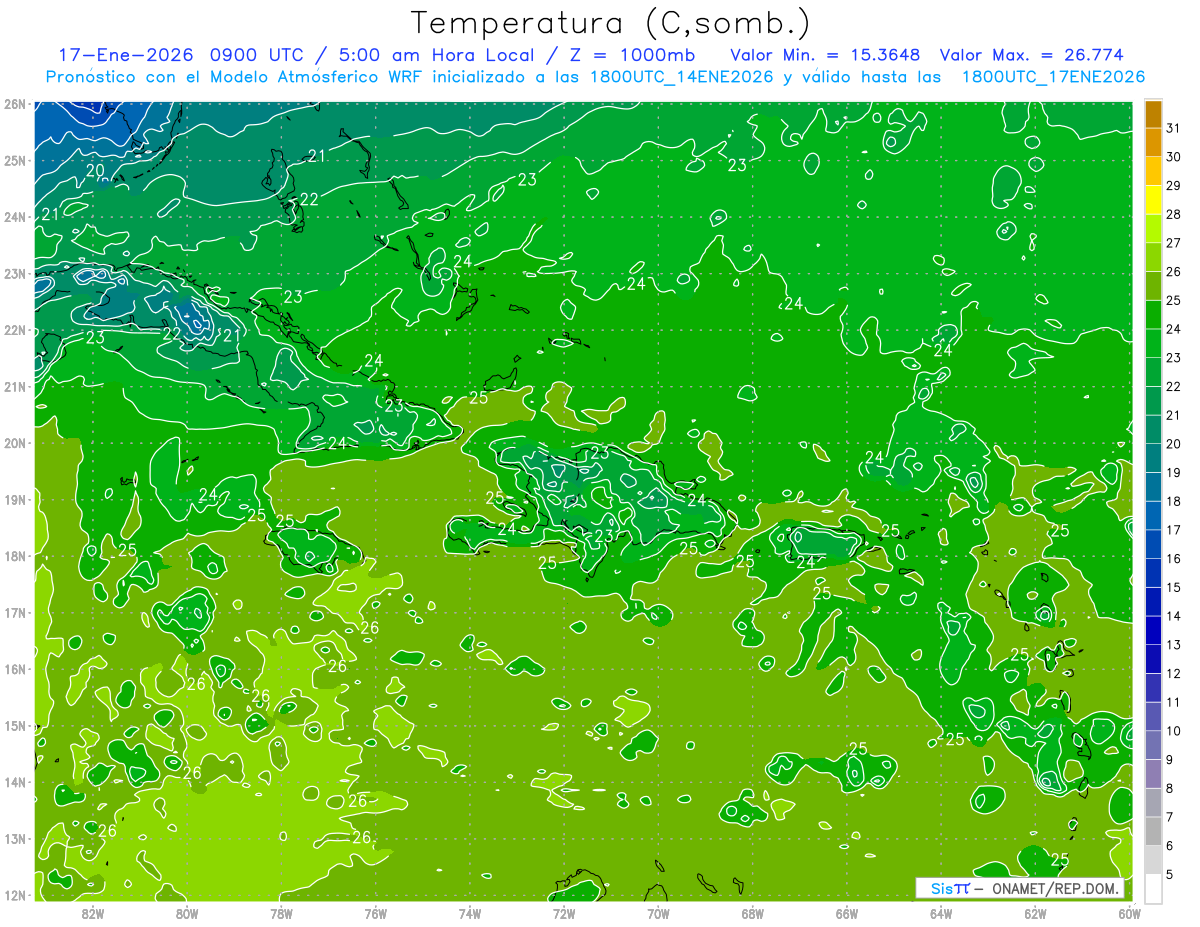
Task: Click the 16N latitude axis label
Action: pos(14,669)
